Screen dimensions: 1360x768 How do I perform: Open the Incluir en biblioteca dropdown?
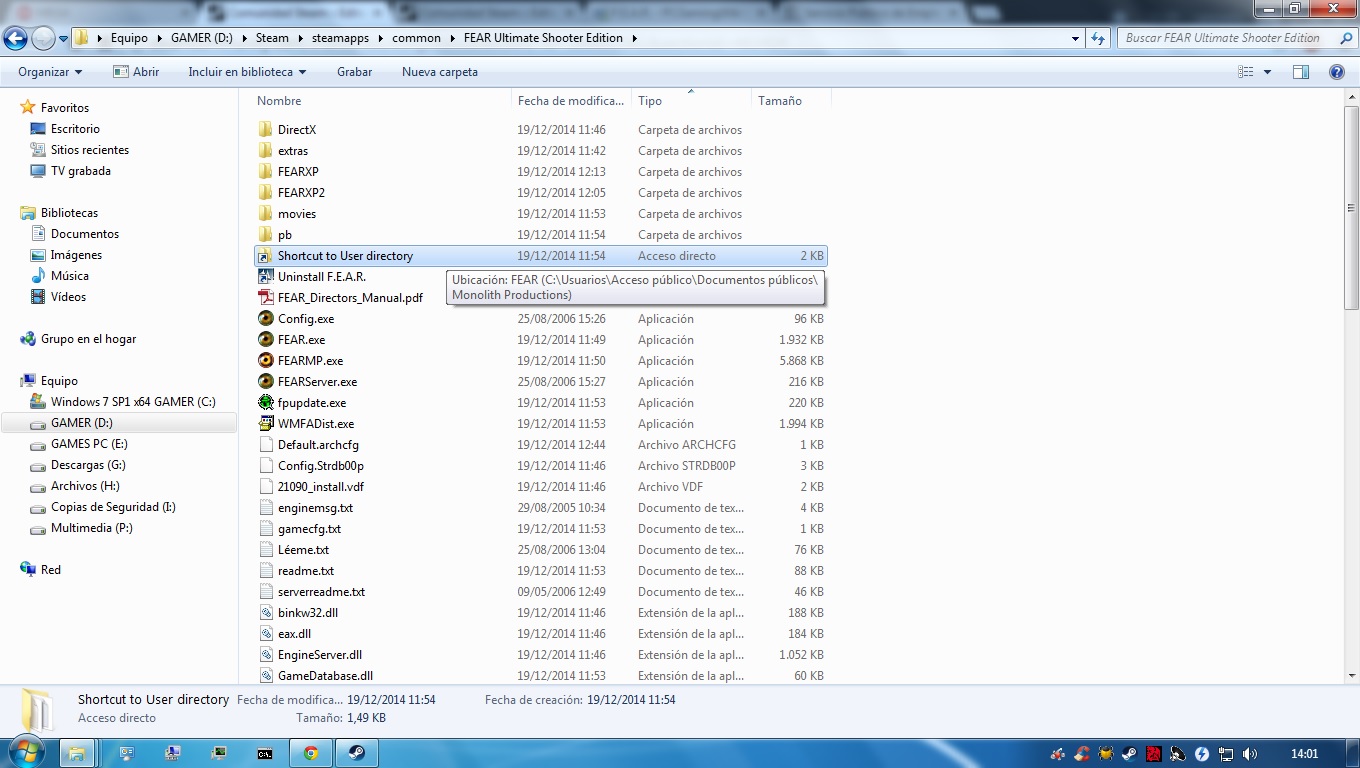click(x=247, y=72)
